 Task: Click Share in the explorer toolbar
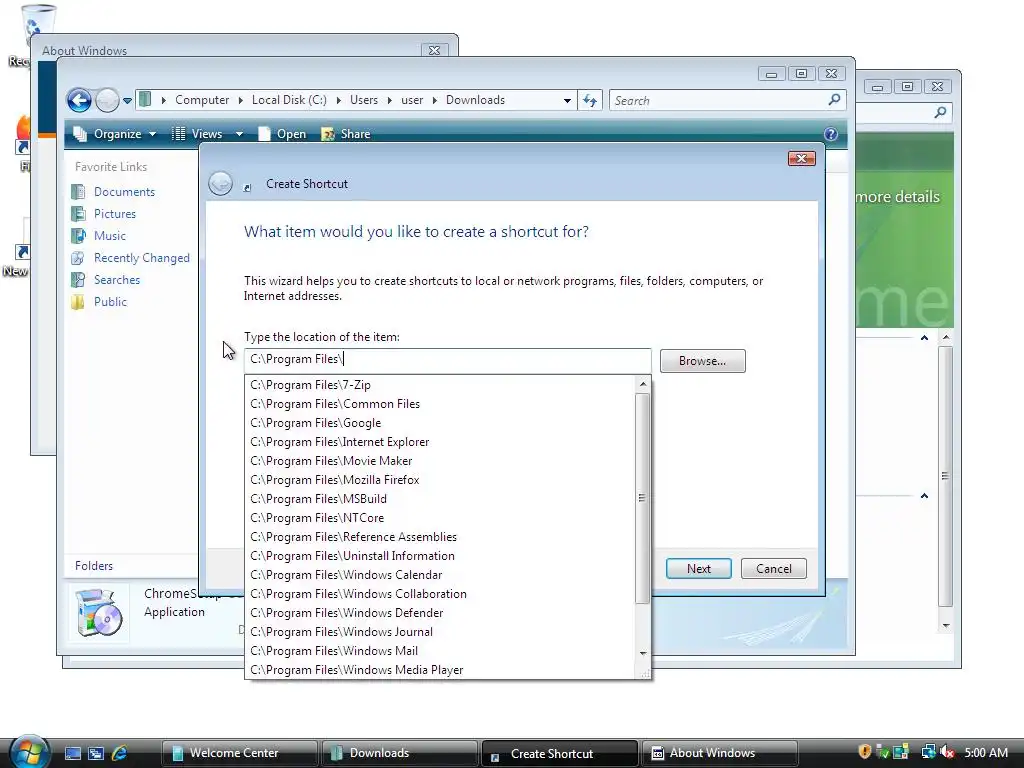pos(346,134)
